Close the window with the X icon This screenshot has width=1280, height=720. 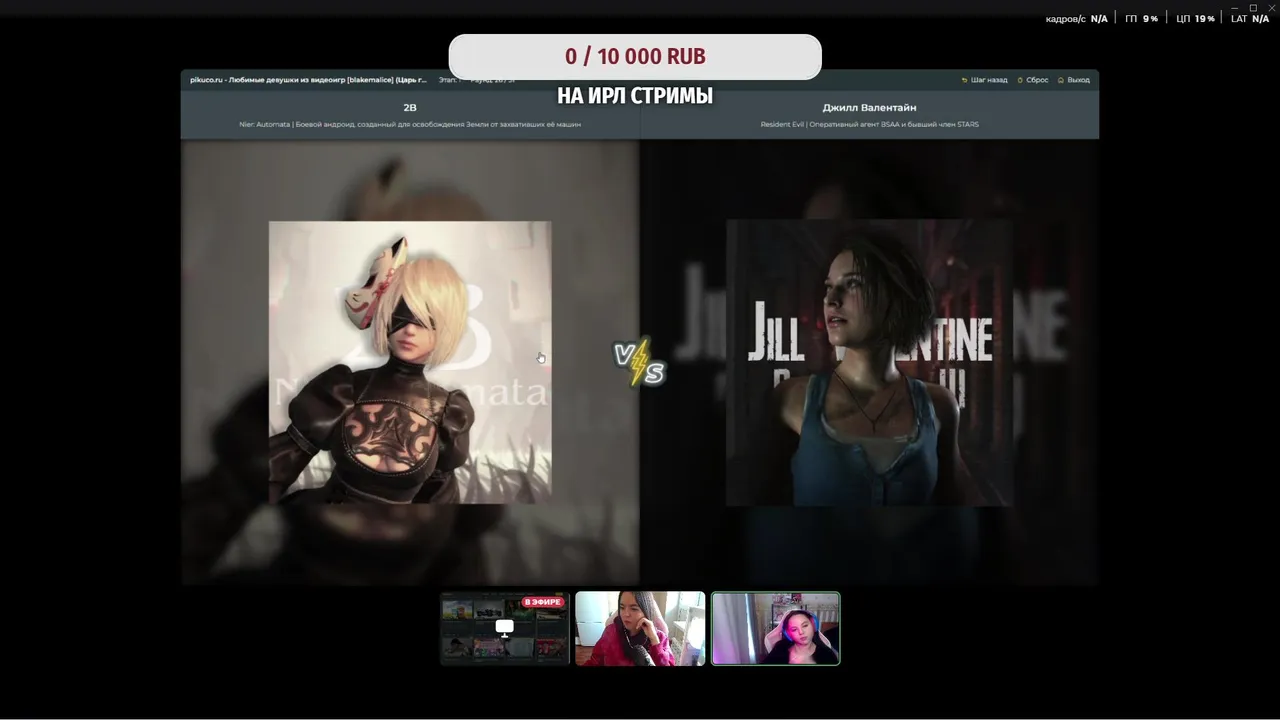(x=1271, y=7)
